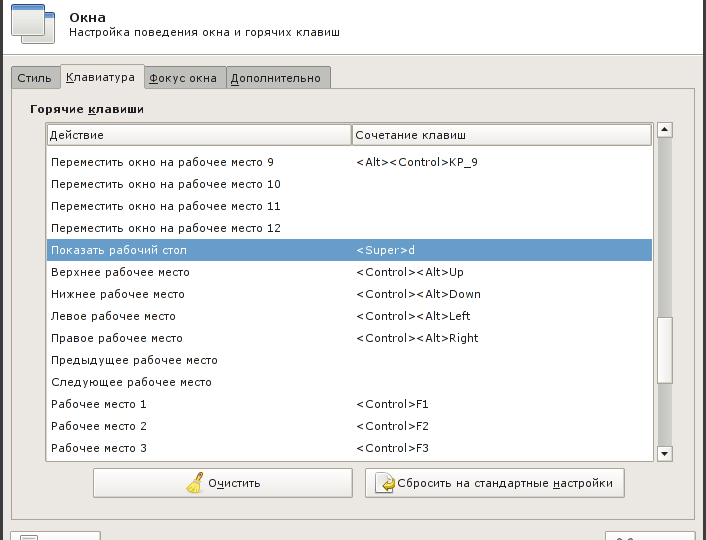Click the vertical scrollbar thumb
This screenshot has height=540, width=706.
(x=664, y=349)
